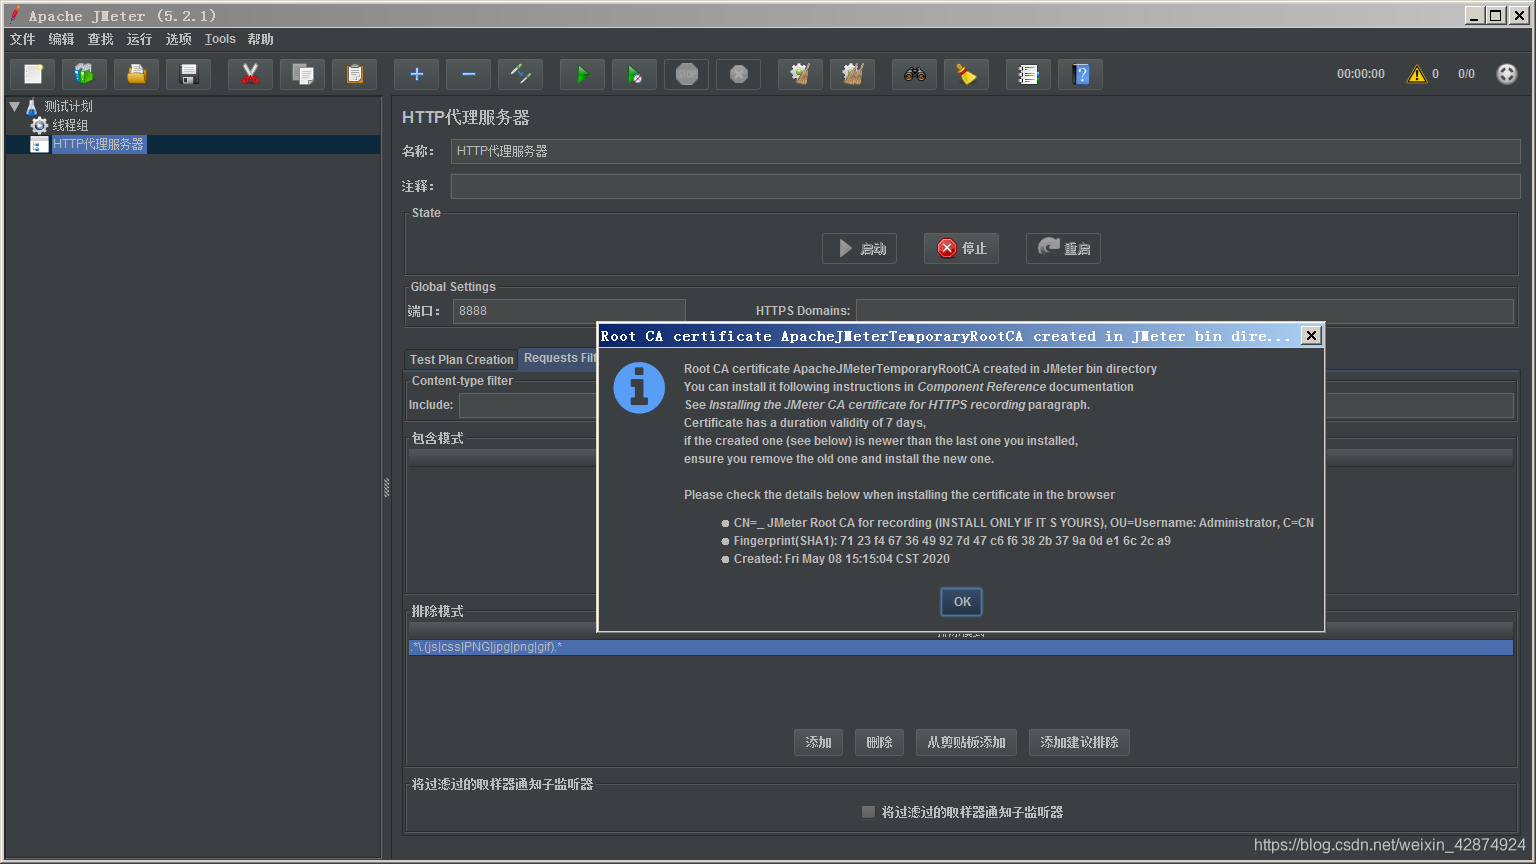Click the Clear All results icon
Screen dimensions: 1536x864
pos(853,74)
